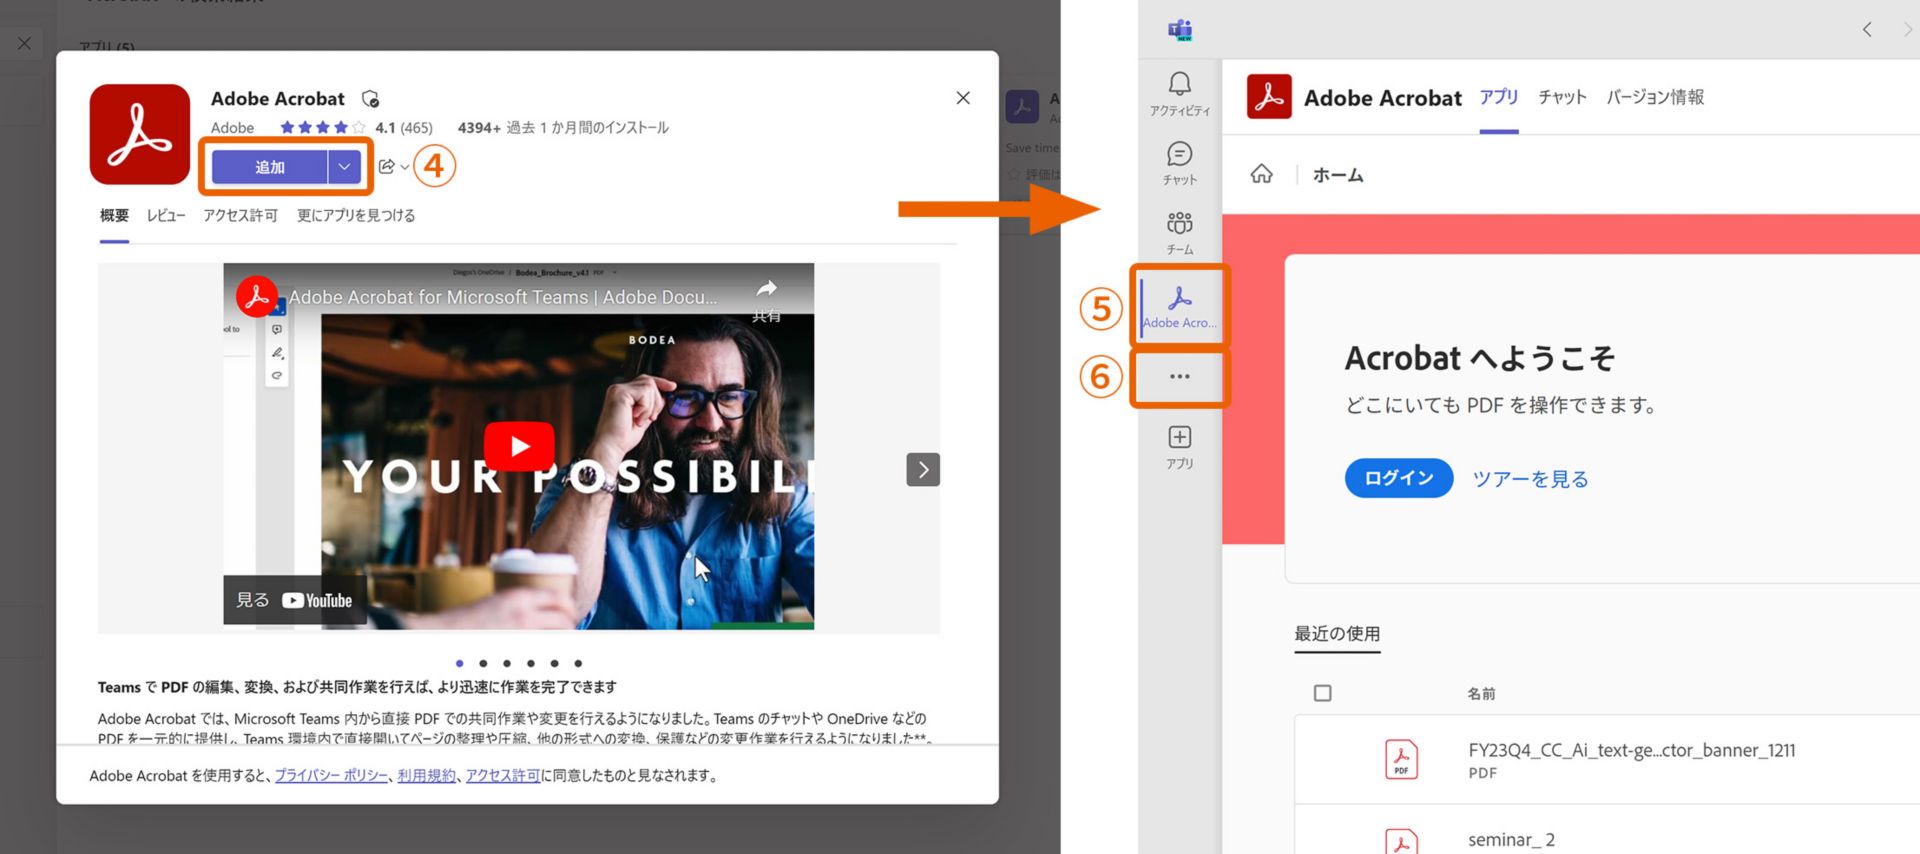The height and width of the screenshot is (854, 1920).
Task: Click the ログイン button
Action: [x=1399, y=478]
